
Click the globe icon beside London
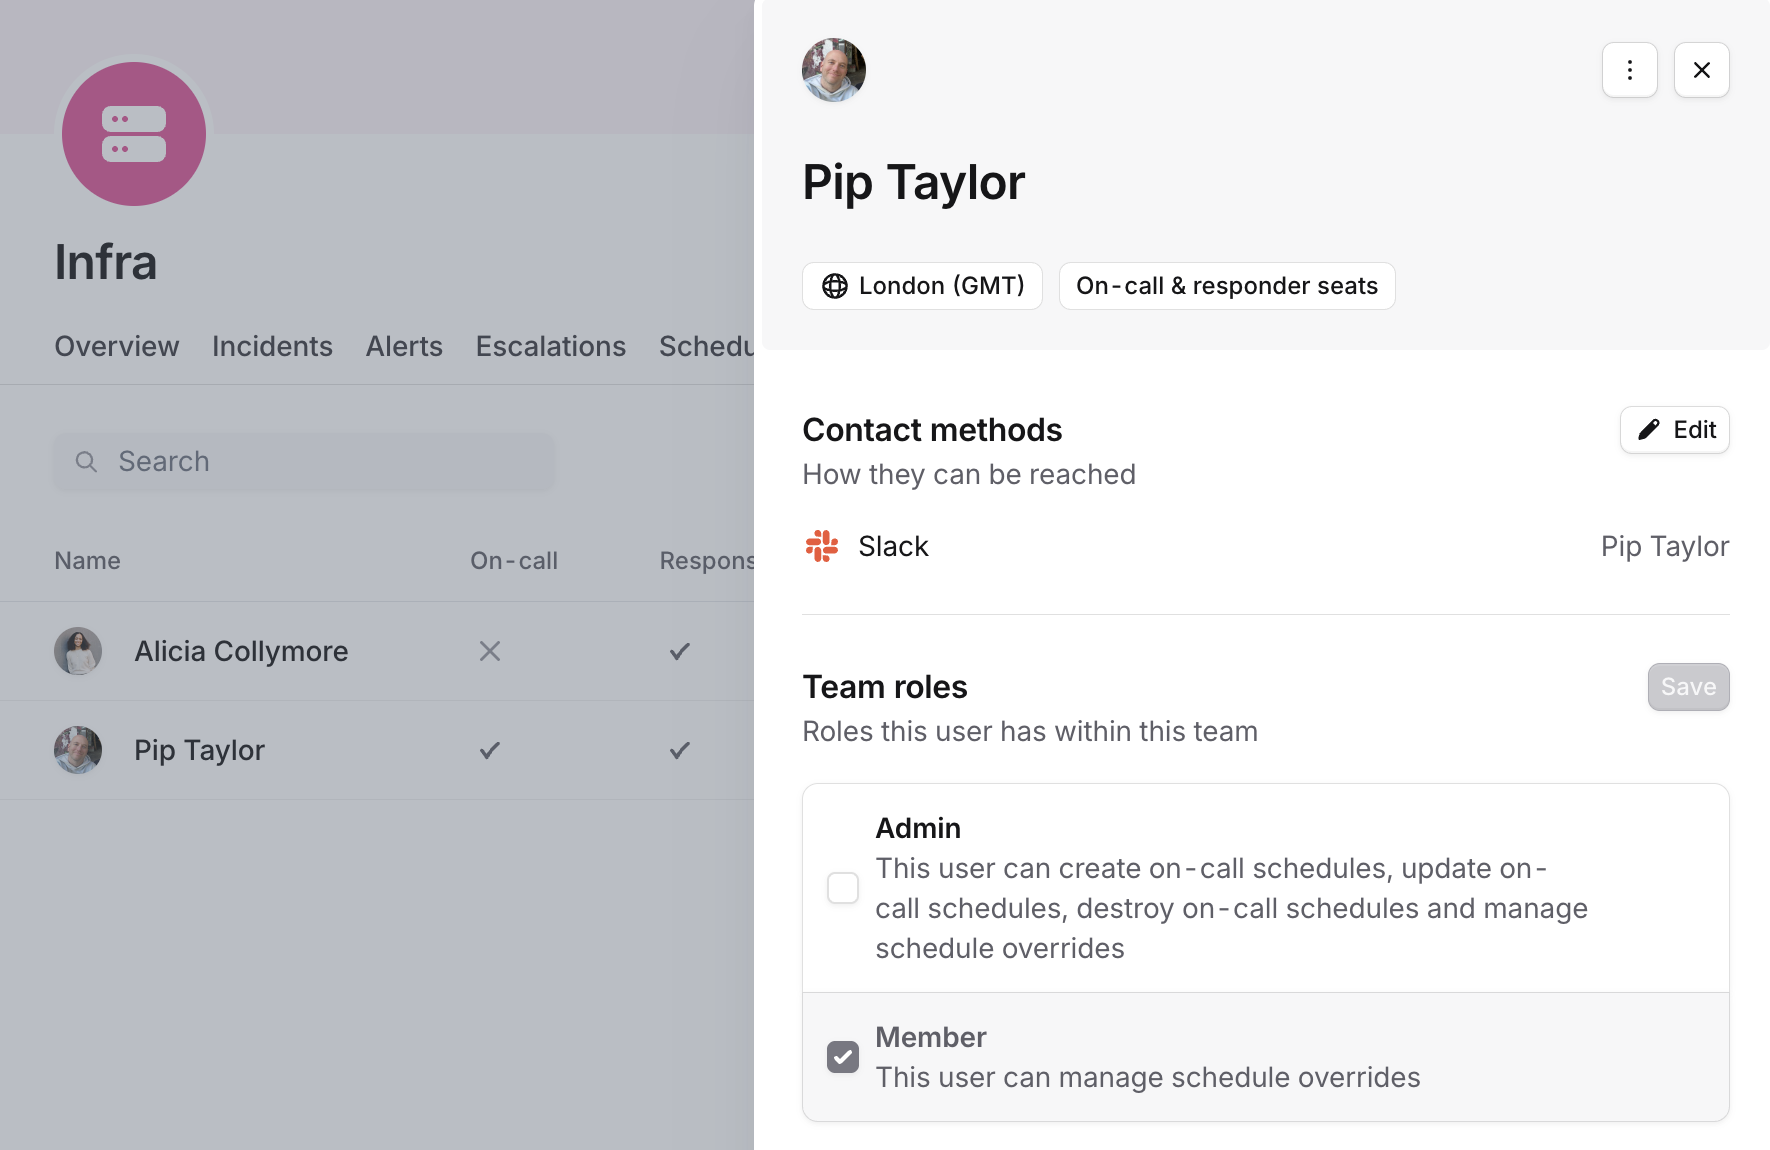coord(834,286)
